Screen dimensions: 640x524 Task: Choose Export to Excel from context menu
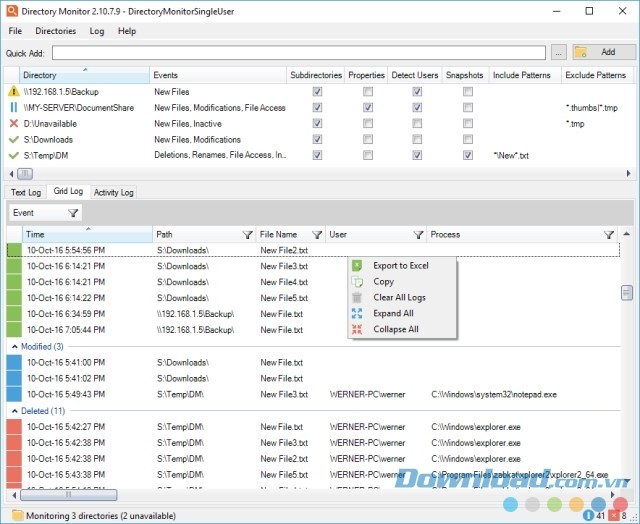(402, 266)
